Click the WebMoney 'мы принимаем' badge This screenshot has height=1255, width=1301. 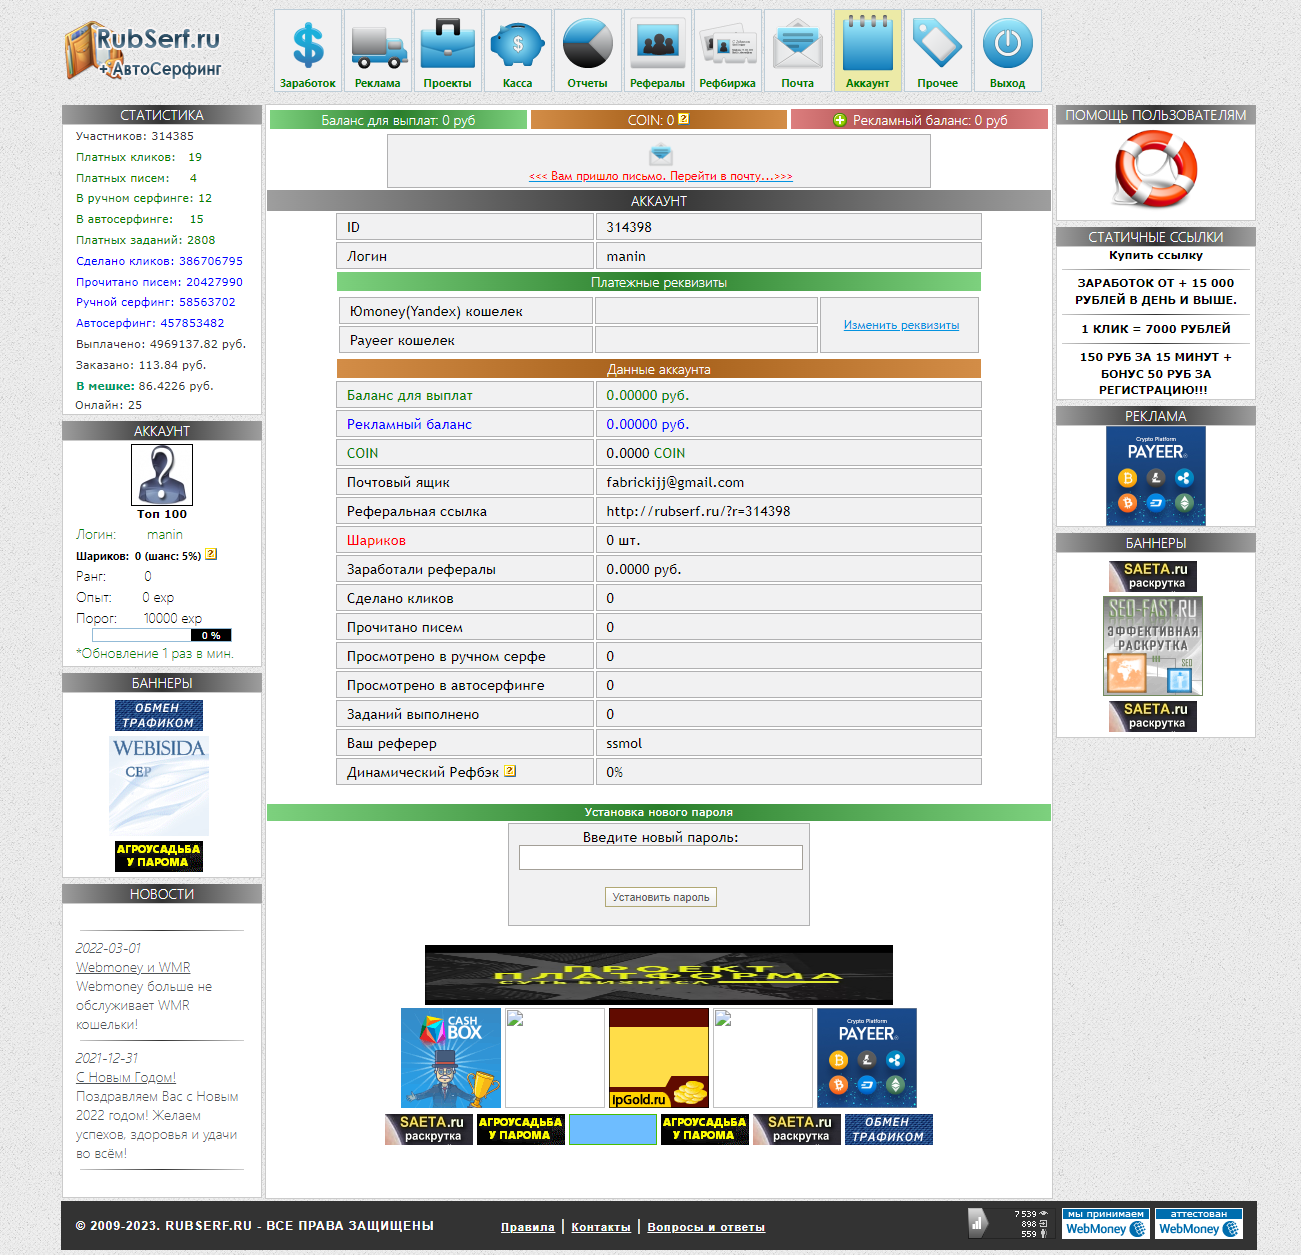tap(1106, 1223)
